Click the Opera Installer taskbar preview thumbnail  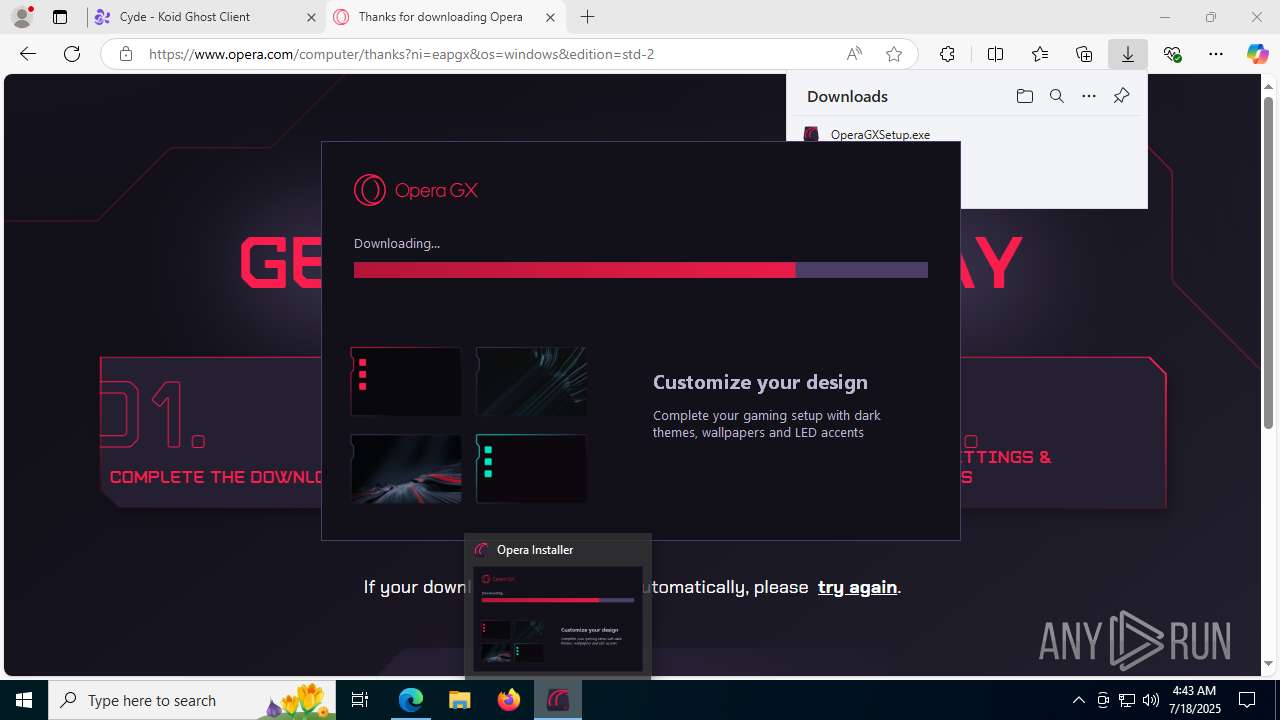coord(558,619)
